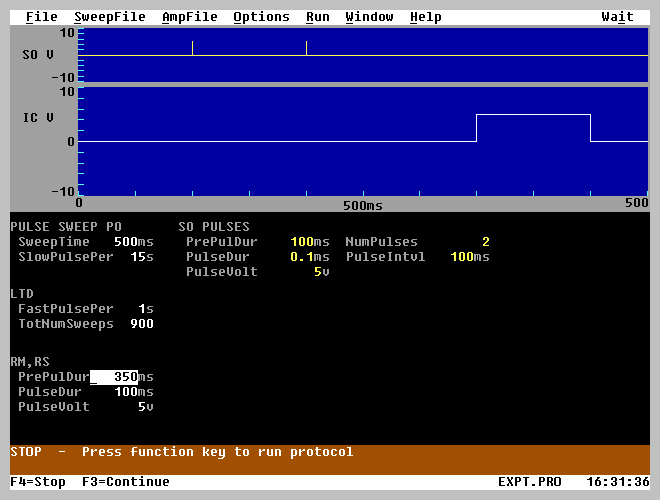The height and width of the screenshot is (500, 660).
Task: Select the PulseIntvl 100ms value field
Action: (466, 257)
